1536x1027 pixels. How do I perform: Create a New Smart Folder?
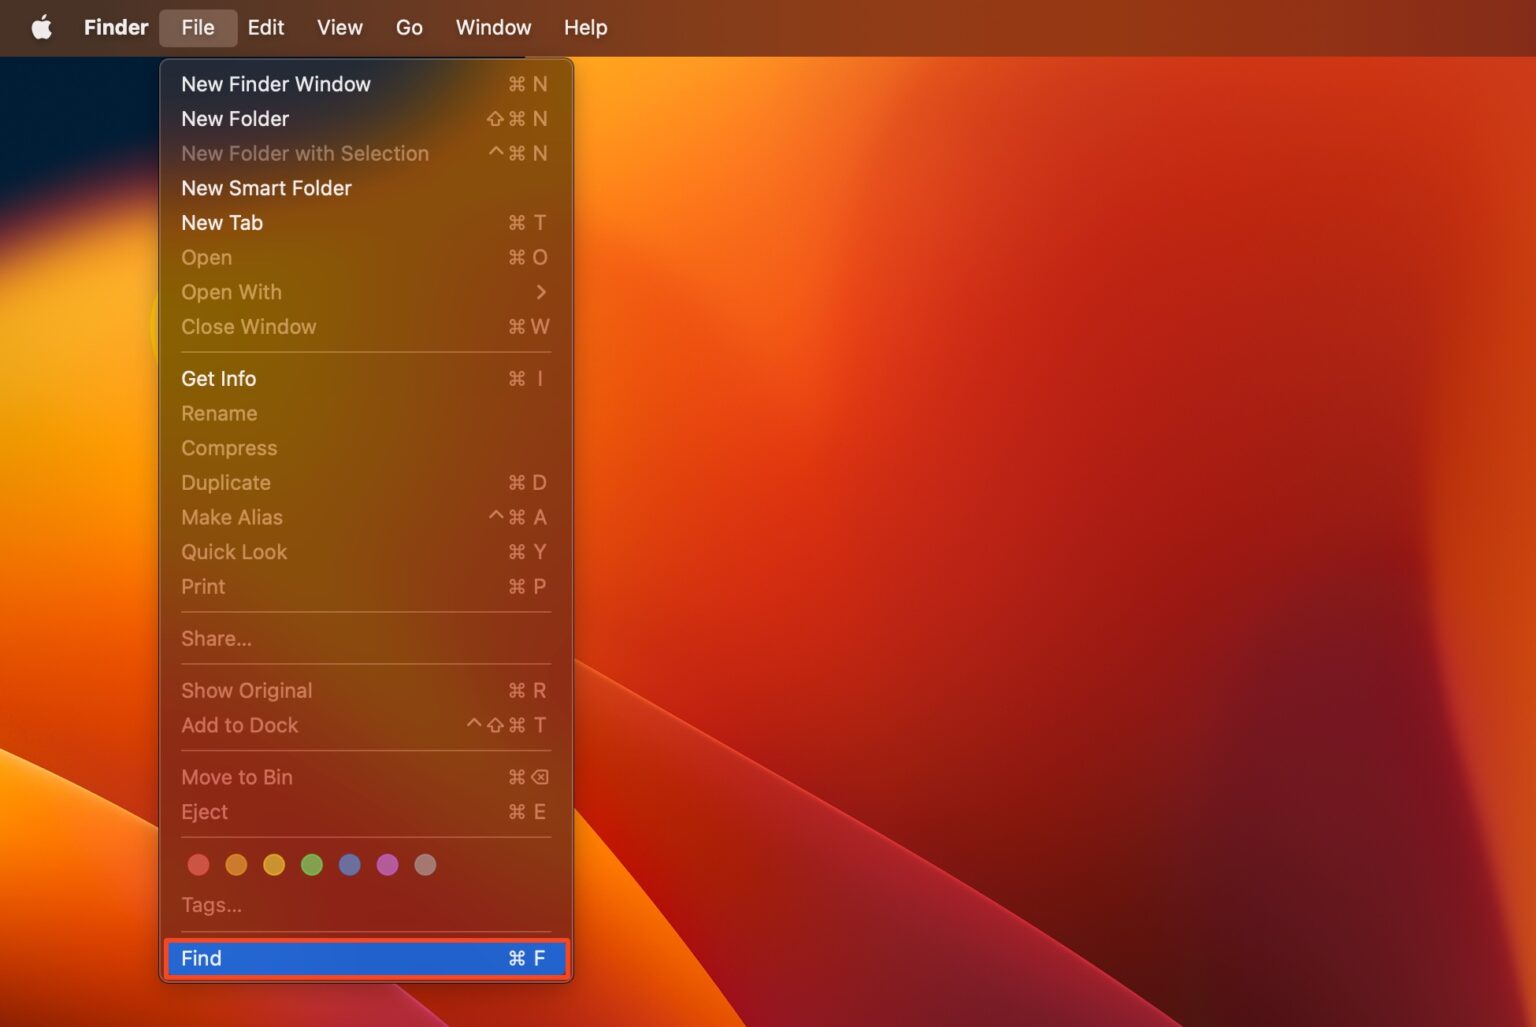pos(266,188)
